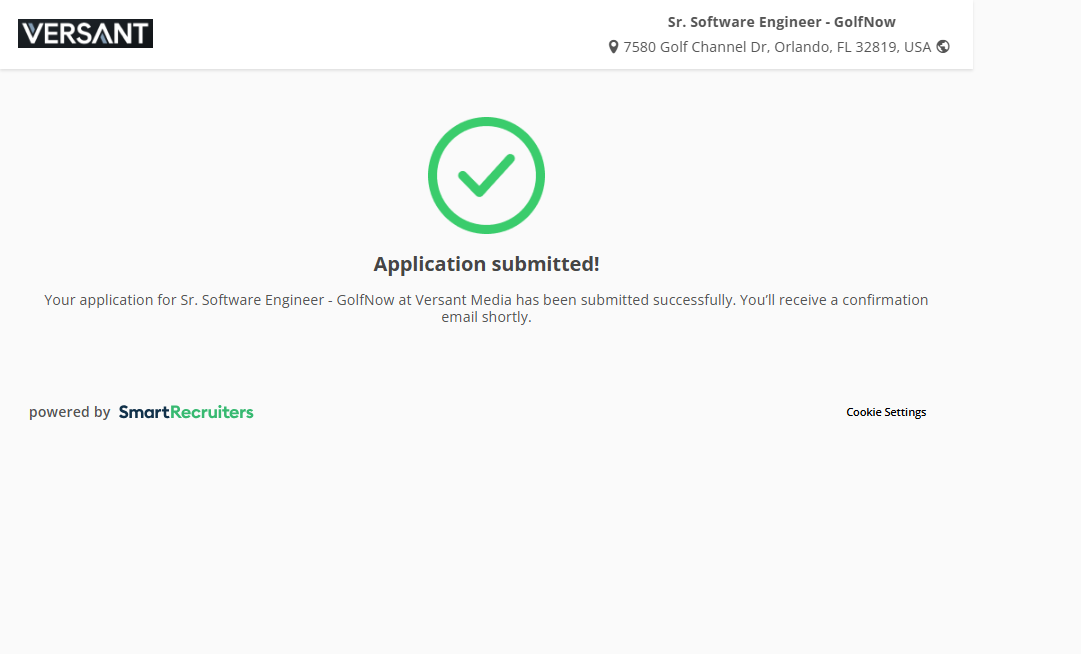Select the 7580 Golf Channel Dr address text
The width and height of the screenshot is (1081, 654).
(x=695, y=47)
